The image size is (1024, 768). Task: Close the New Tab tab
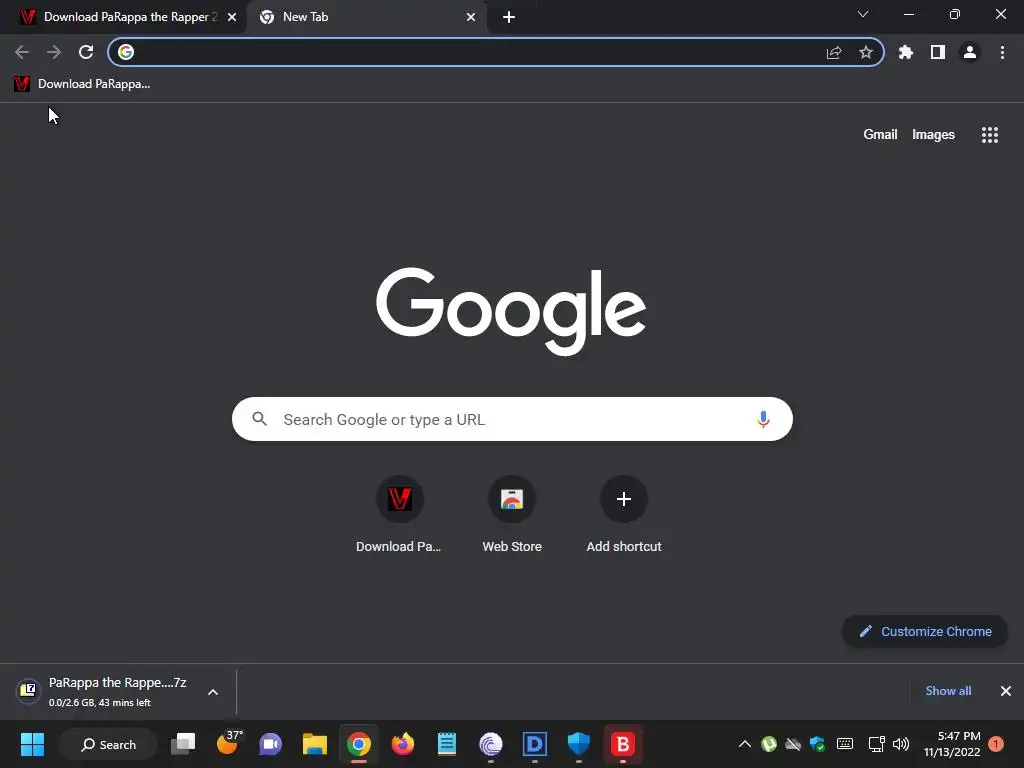[x=471, y=17]
